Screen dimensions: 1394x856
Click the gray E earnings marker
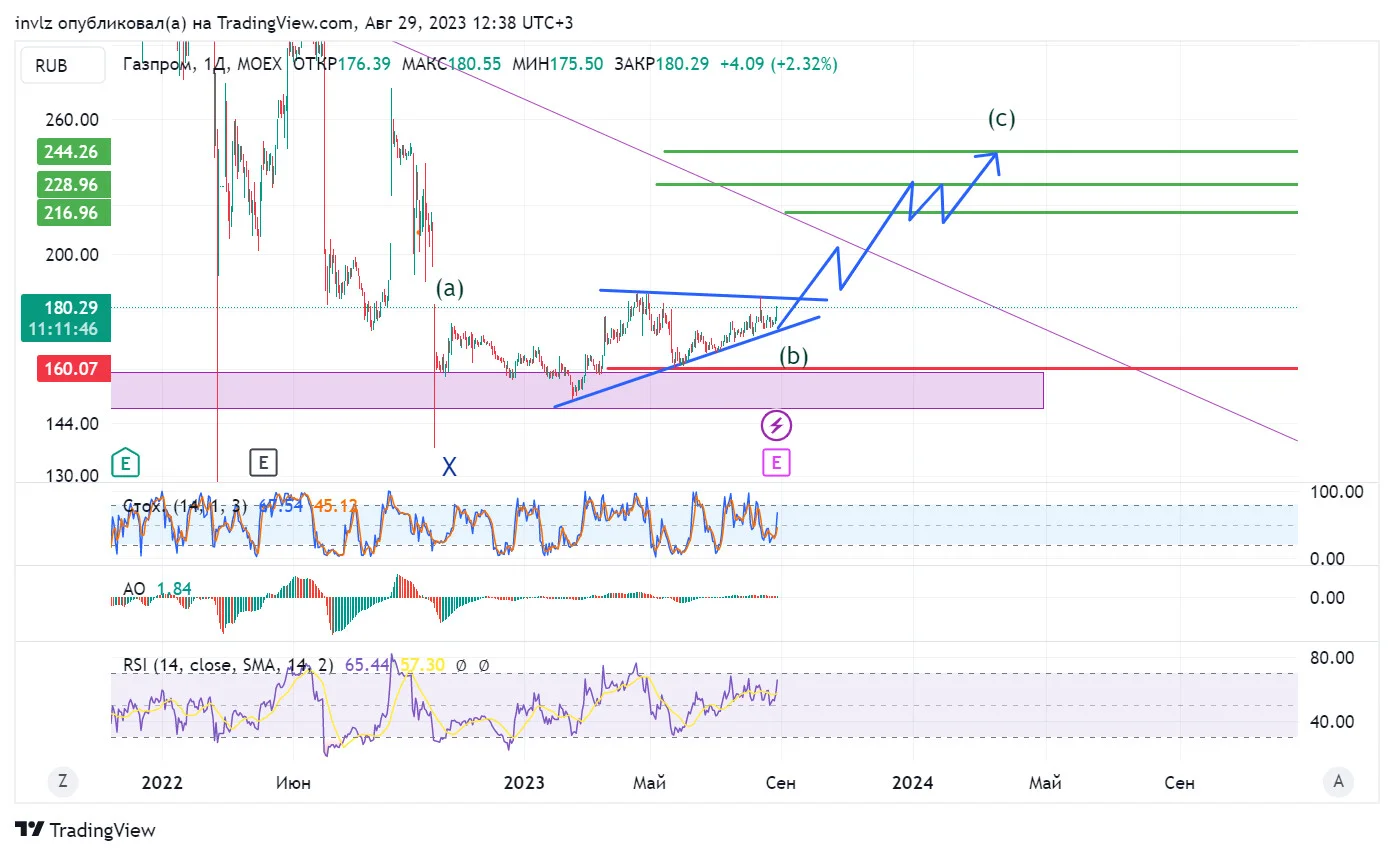pos(263,462)
